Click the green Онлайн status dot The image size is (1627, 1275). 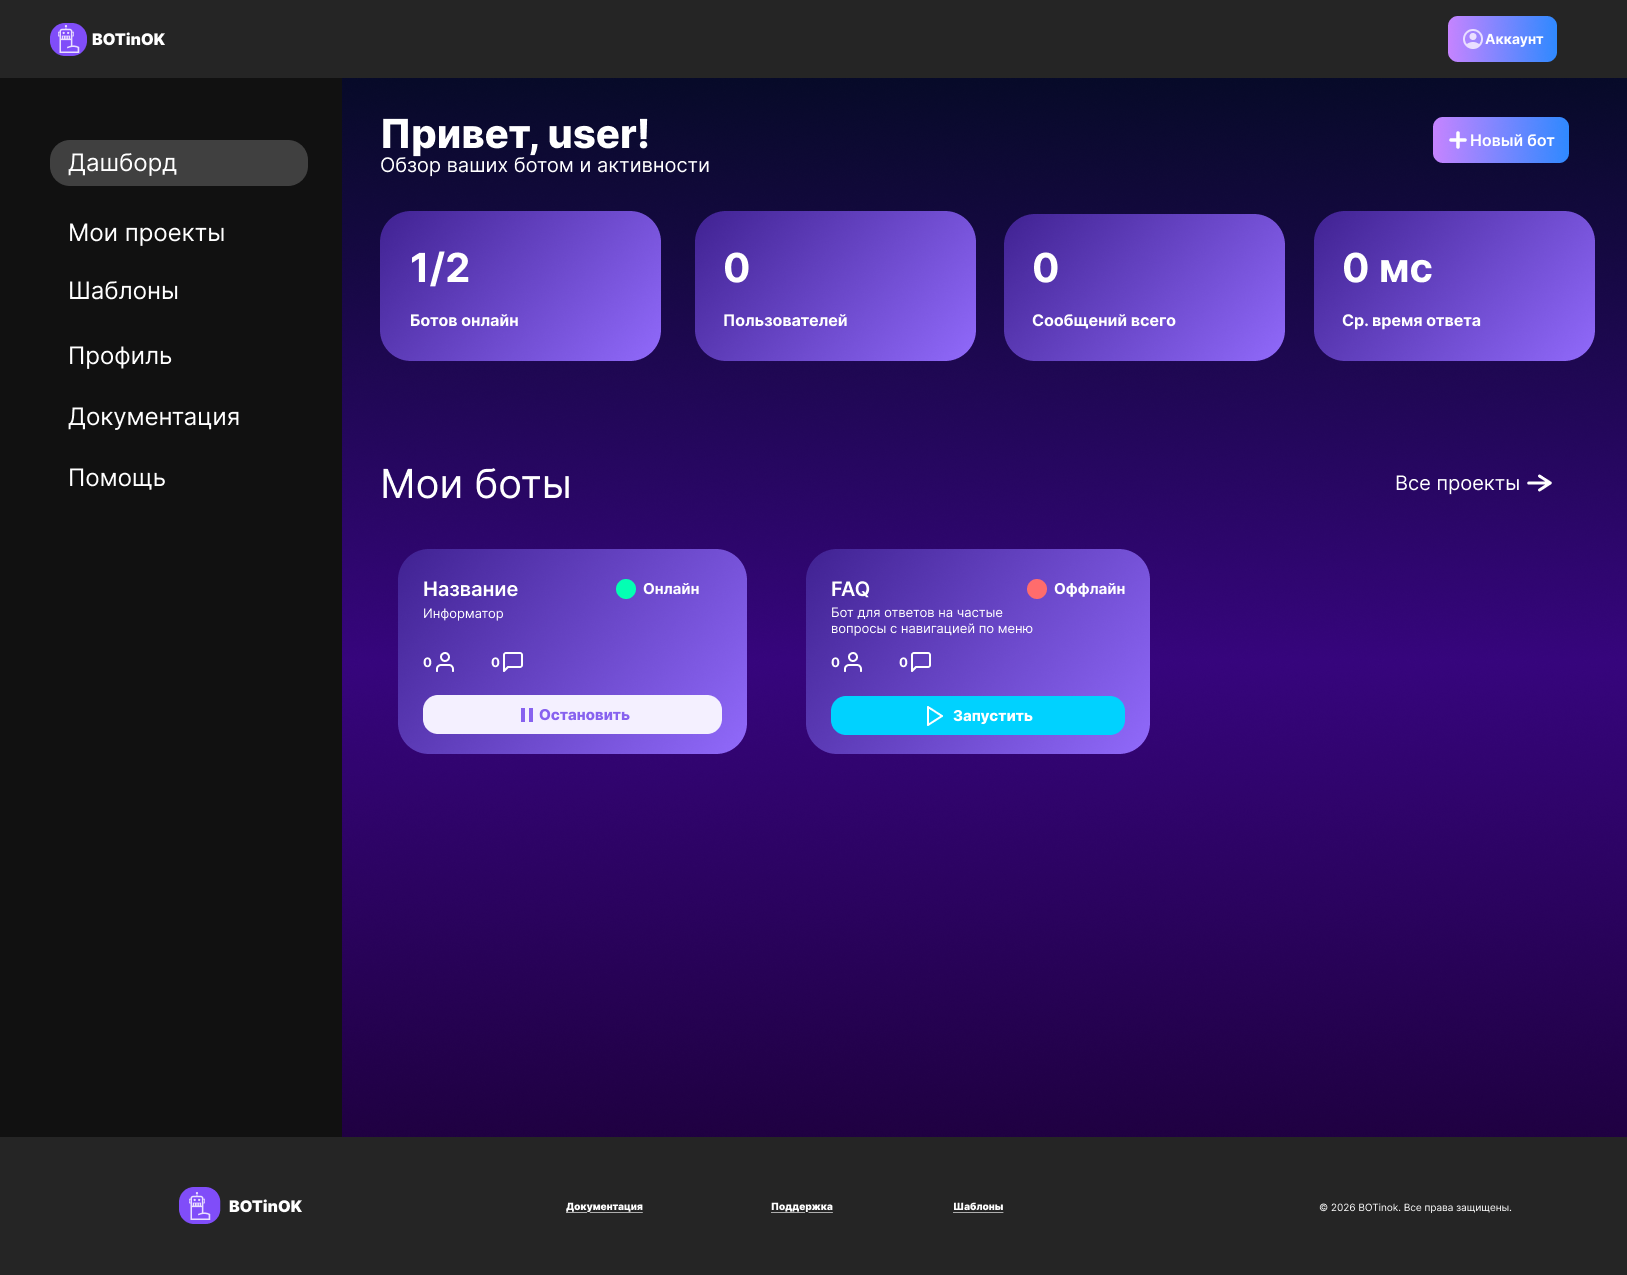point(626,589)
